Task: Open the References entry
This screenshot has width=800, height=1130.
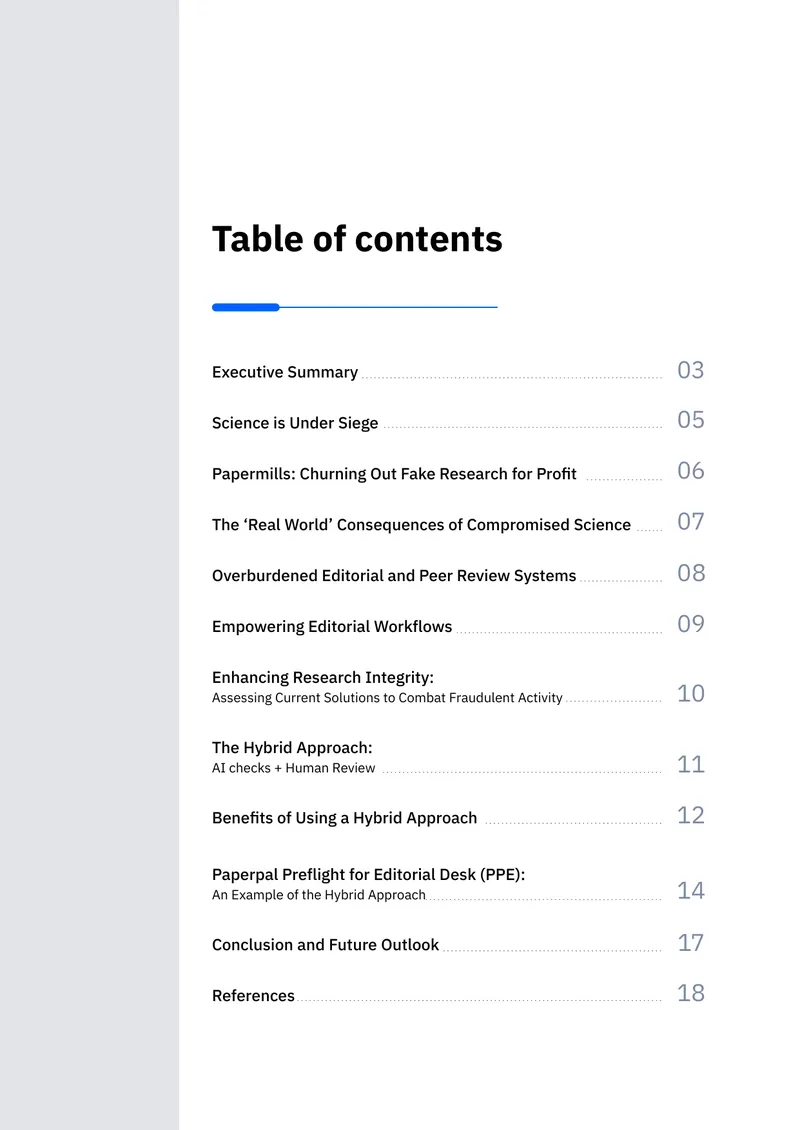Action: [x=253, y=995]
